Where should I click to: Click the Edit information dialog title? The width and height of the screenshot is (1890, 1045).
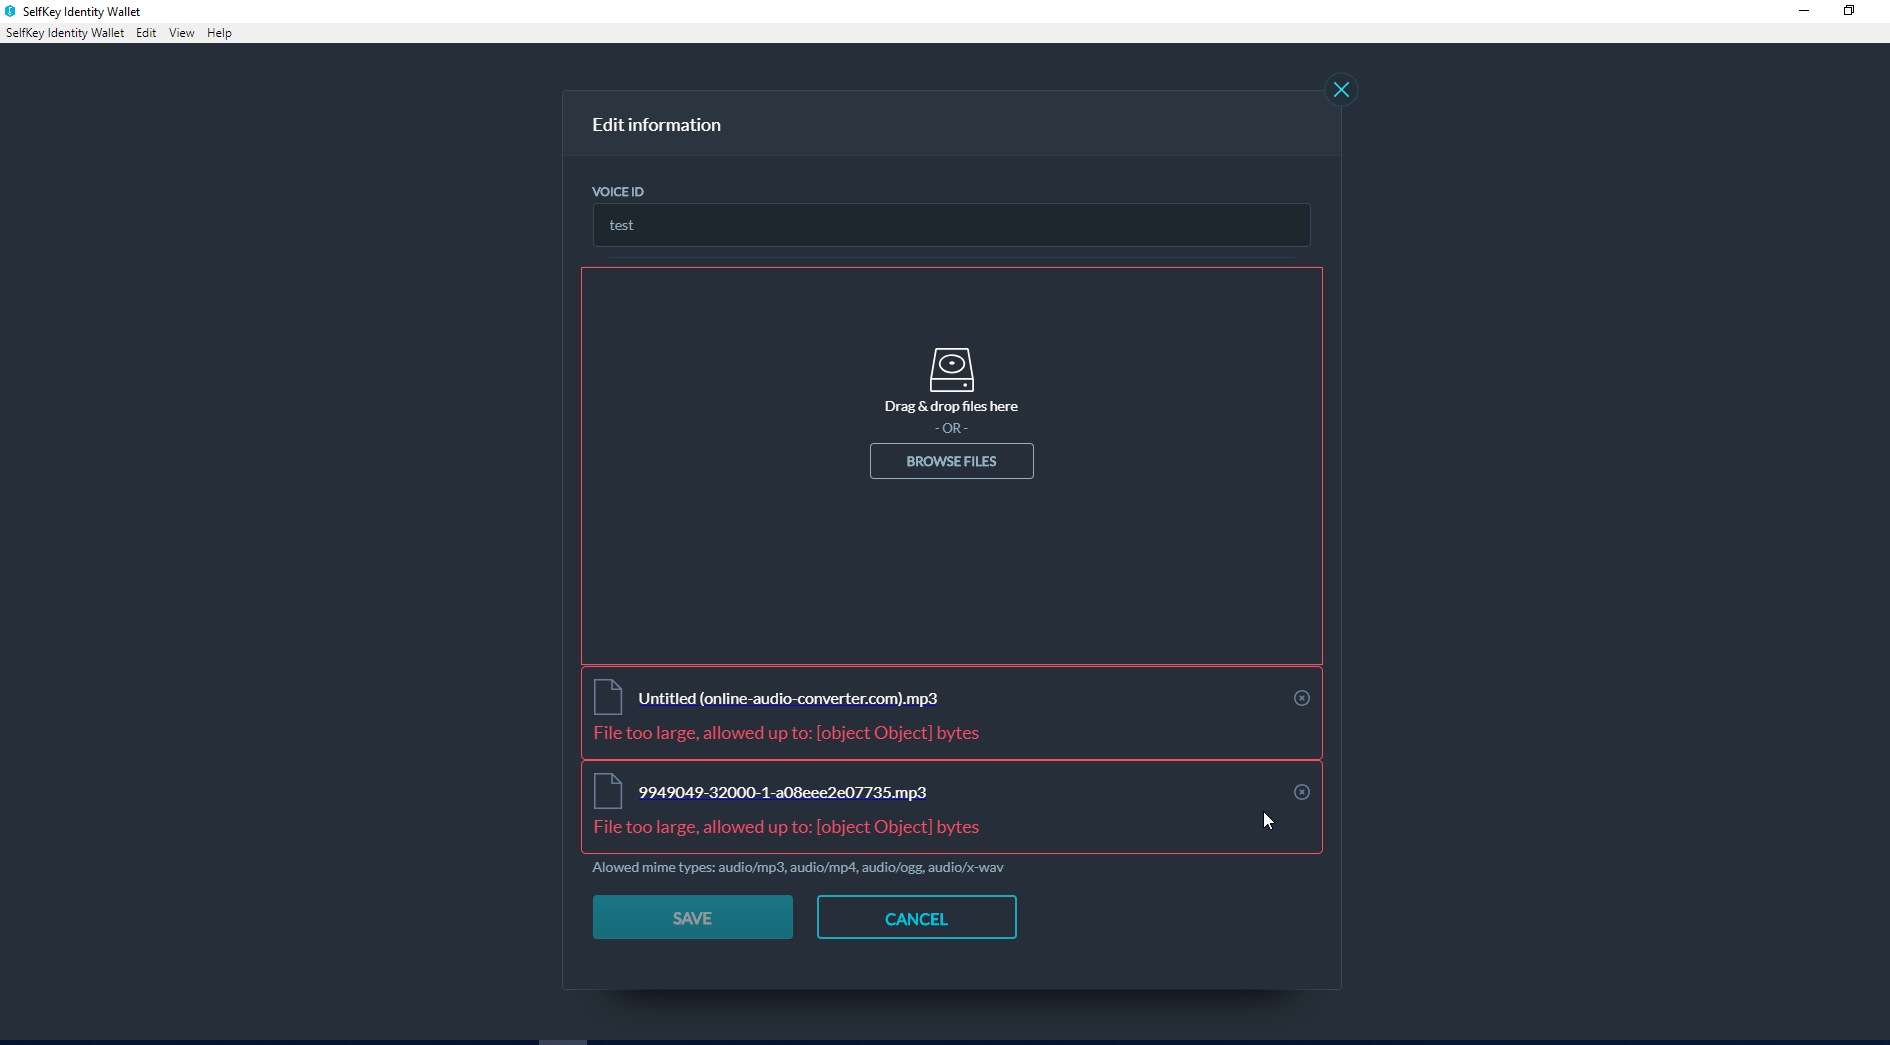[656, 125]
